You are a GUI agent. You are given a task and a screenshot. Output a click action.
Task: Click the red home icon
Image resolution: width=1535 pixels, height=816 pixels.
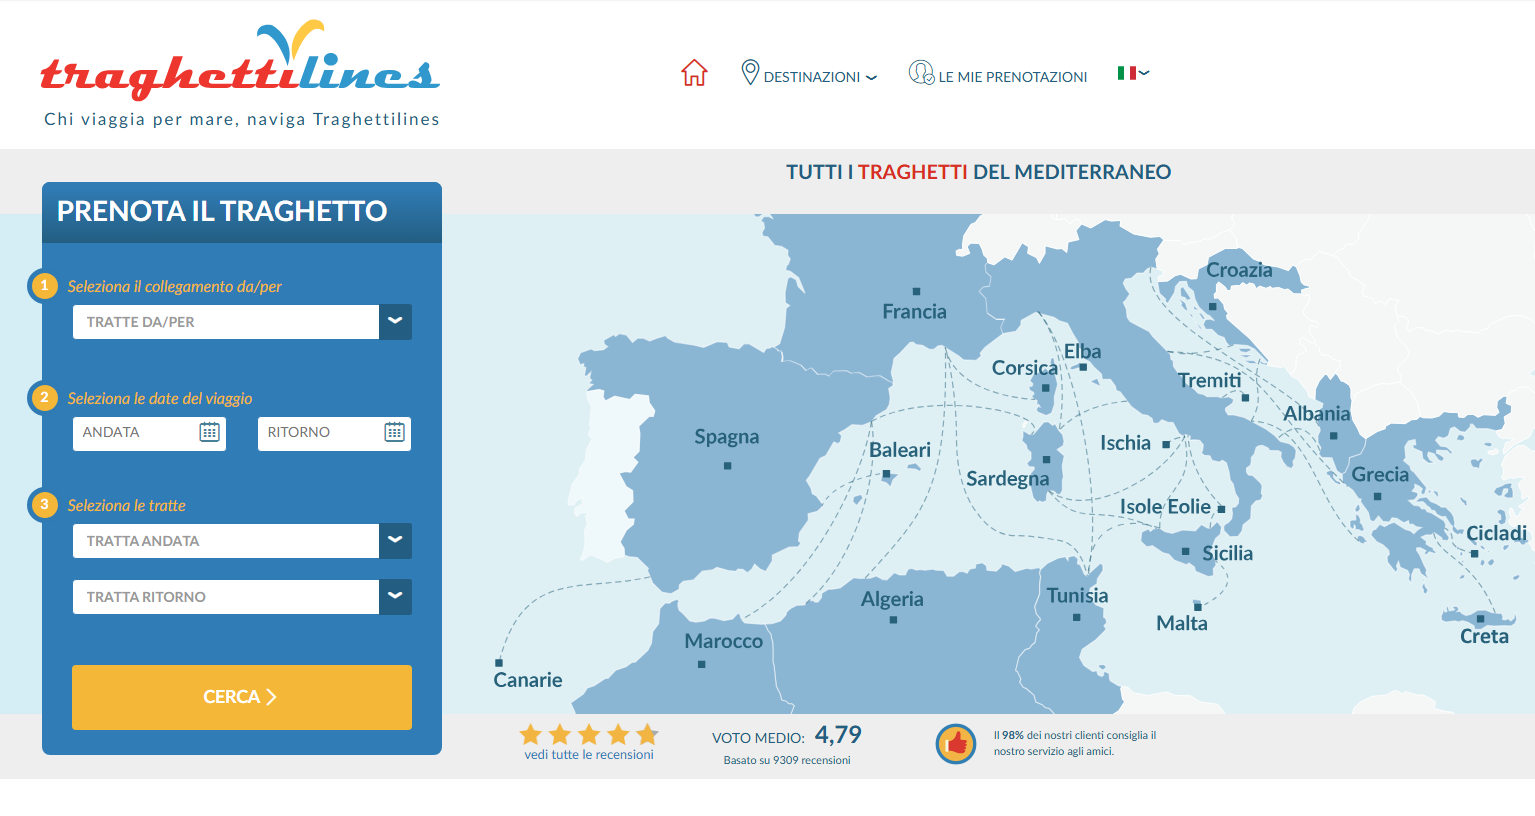[694, 73]
